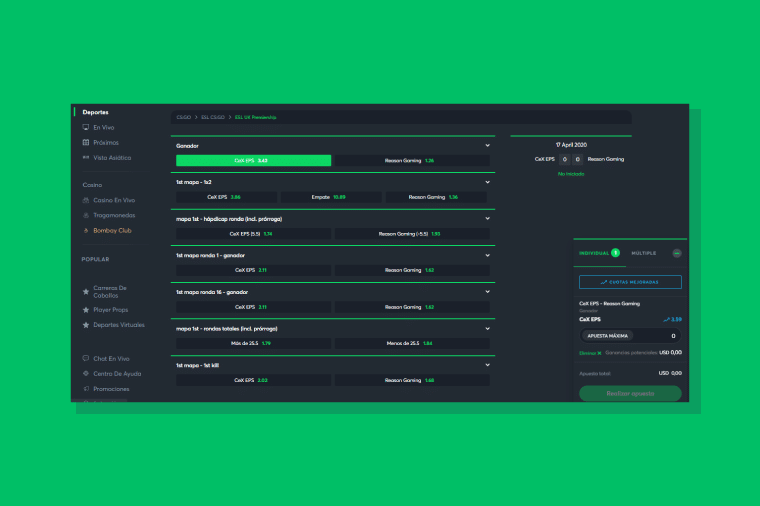Click the Casino En Vivo icon
Image resolution: width=760 pixels, height=506 pixels.
coord(86,200)
